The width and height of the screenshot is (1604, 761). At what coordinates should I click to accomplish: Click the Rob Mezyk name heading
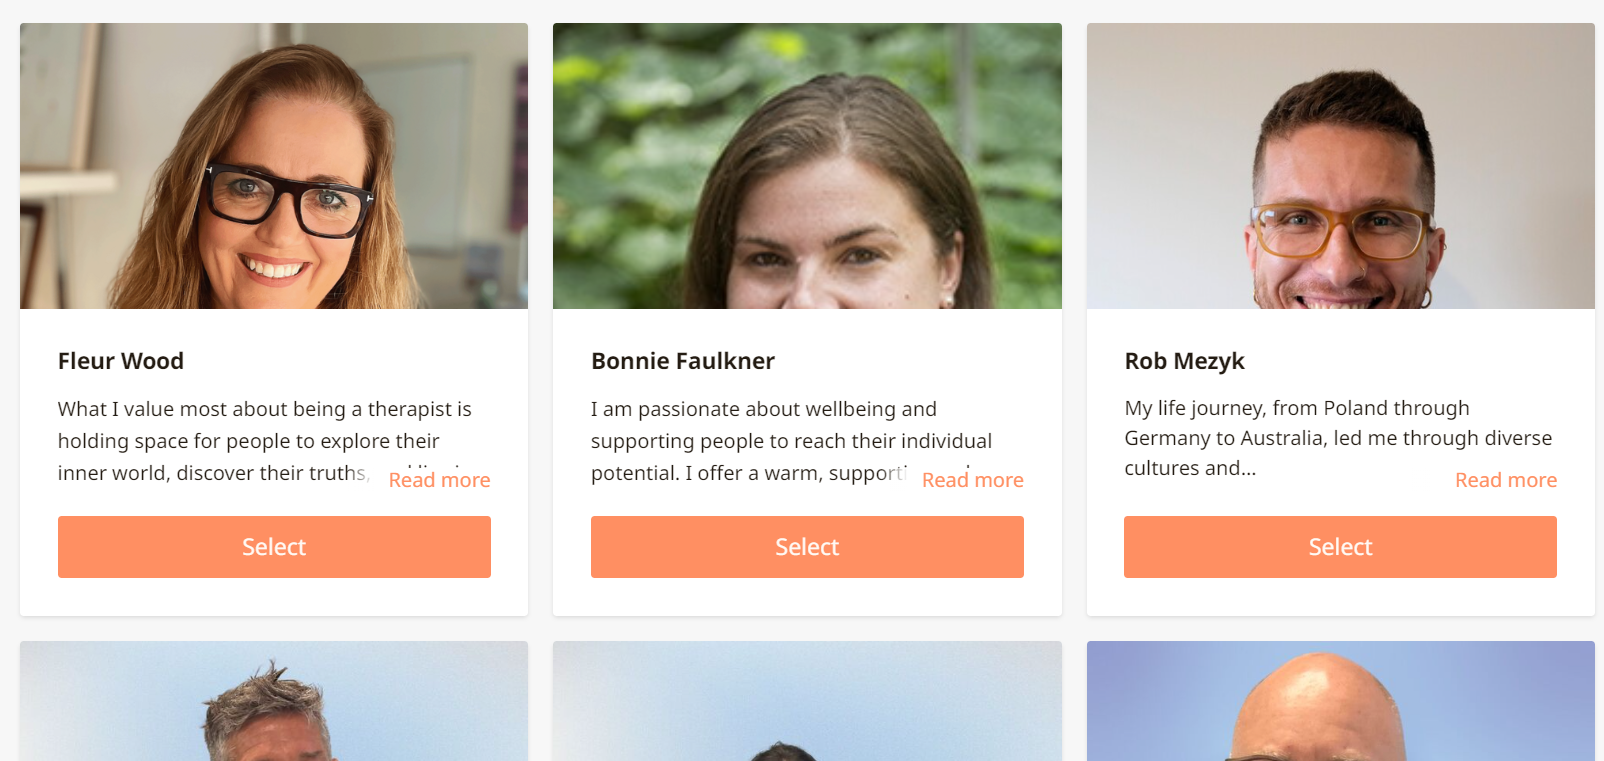click(1184, 361)
